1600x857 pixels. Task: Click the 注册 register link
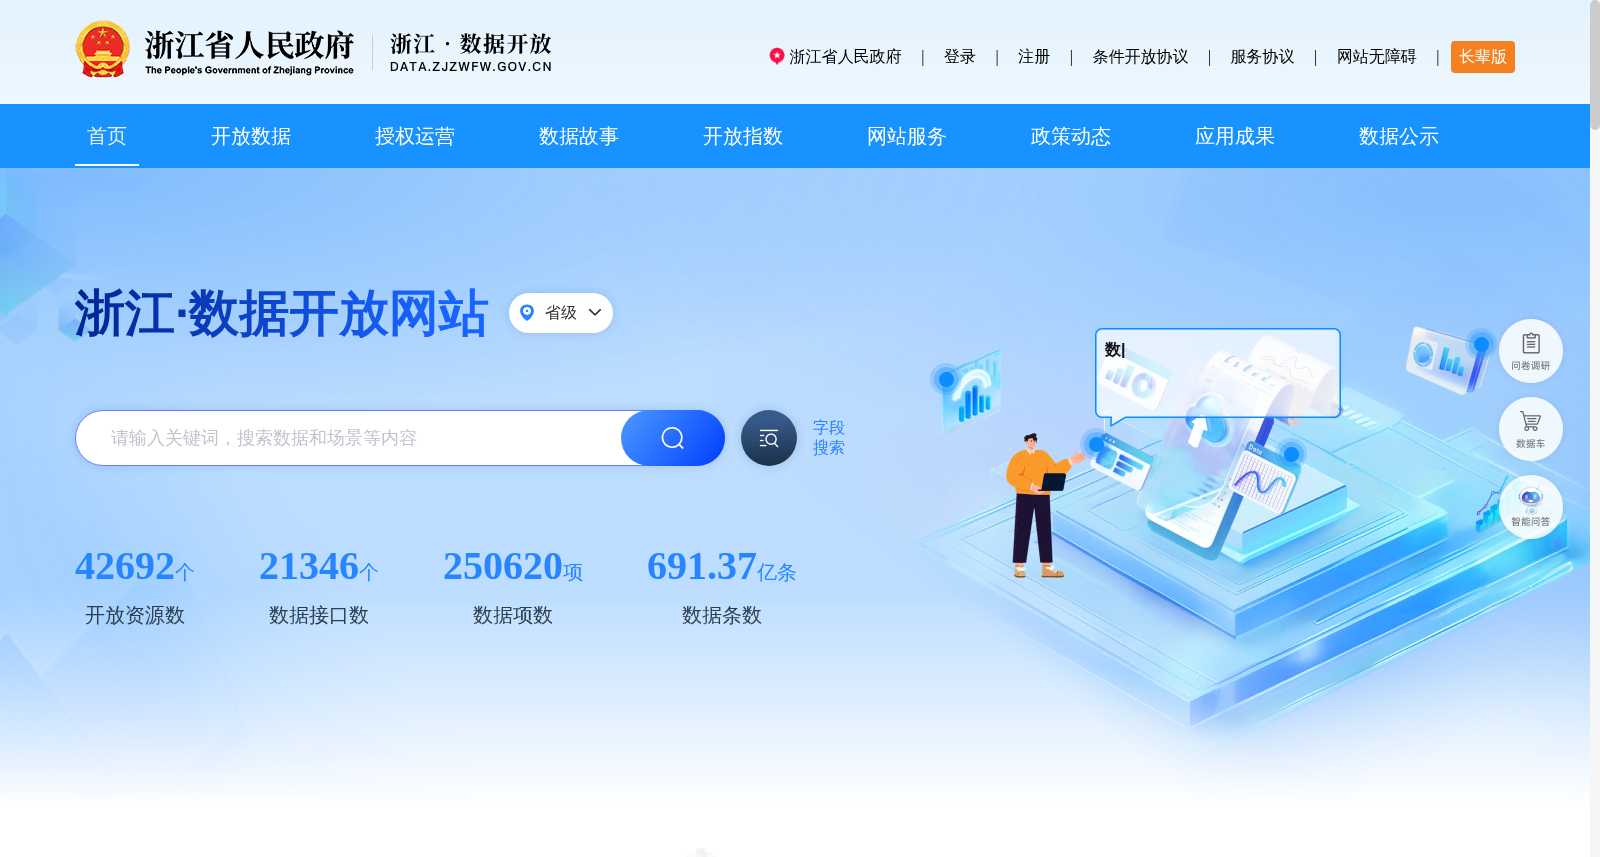coord(1034,57)
